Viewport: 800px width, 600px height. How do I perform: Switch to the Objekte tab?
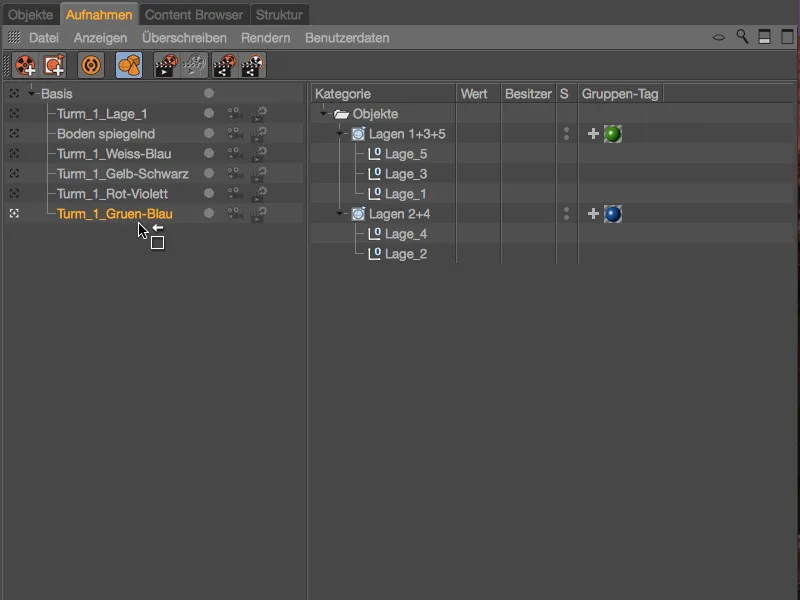point(31,15)
